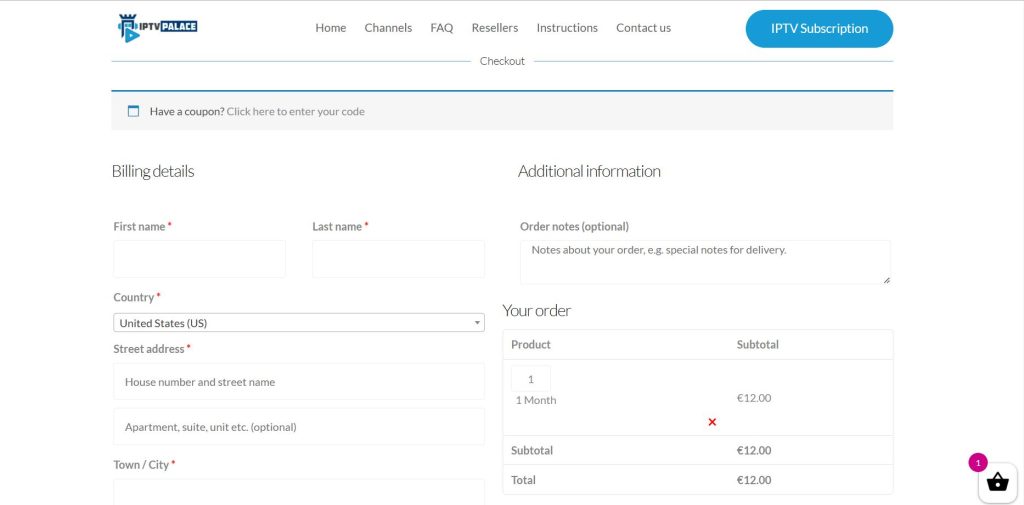
Task: Click the IPTV Palace logo
Action: pyautogui.click(x=157, y=28)
